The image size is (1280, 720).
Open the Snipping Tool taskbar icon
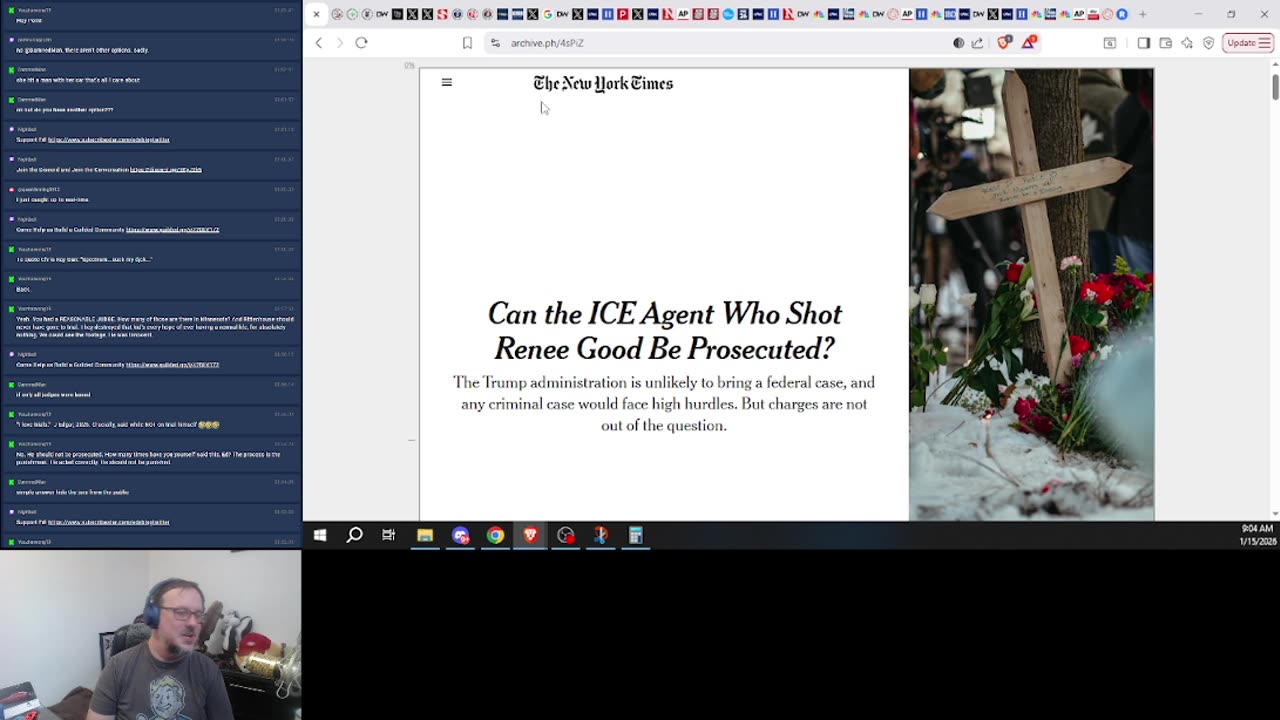pos(600,536)
